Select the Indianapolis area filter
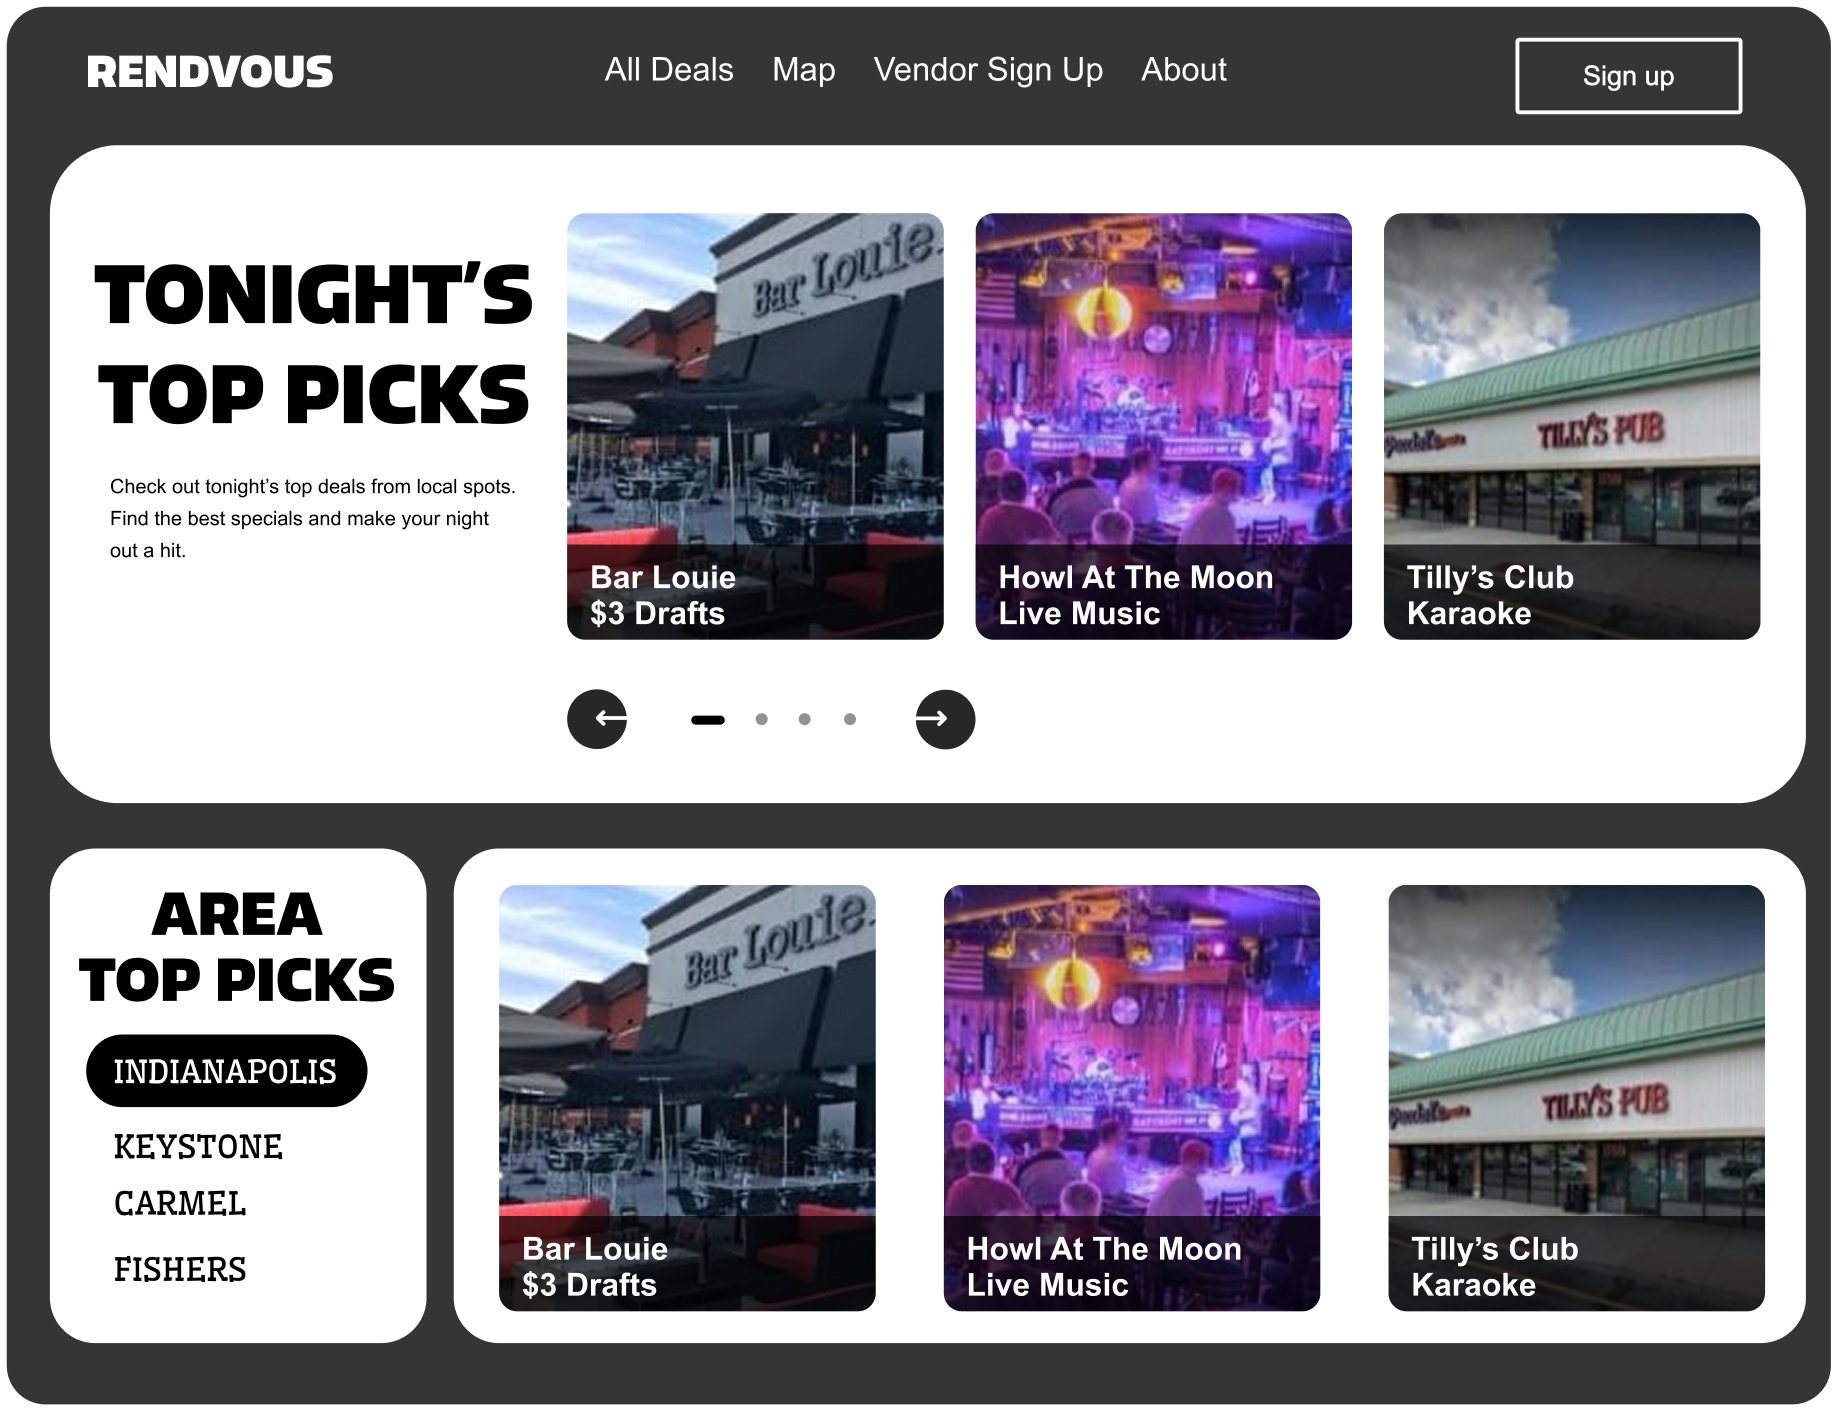Image resolution: width=1838 pixels, height=1412 pixels. (227, 1071)
